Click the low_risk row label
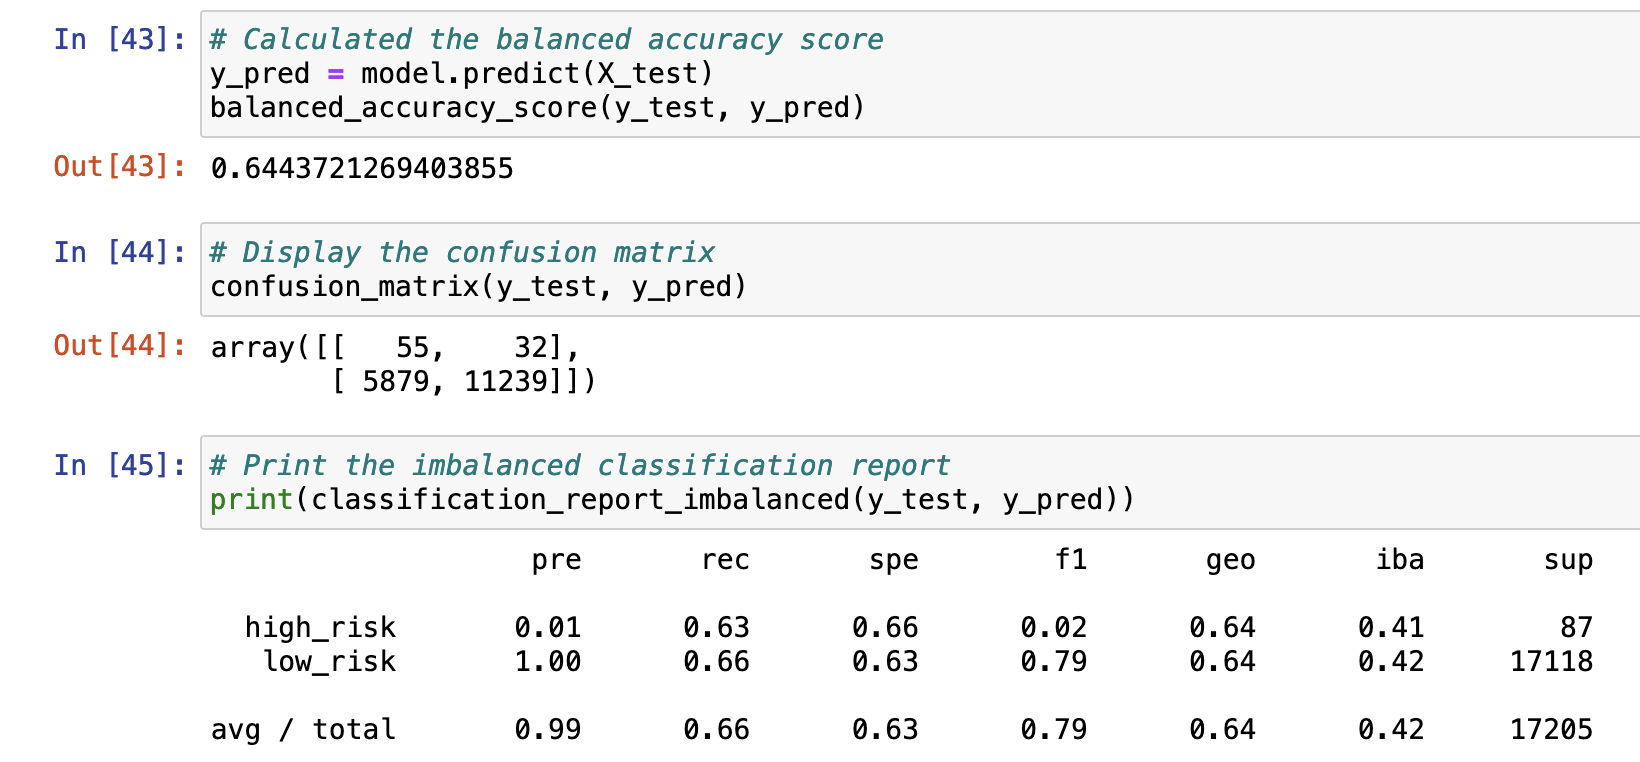1640x762 pixels. [x=329, y=662]
